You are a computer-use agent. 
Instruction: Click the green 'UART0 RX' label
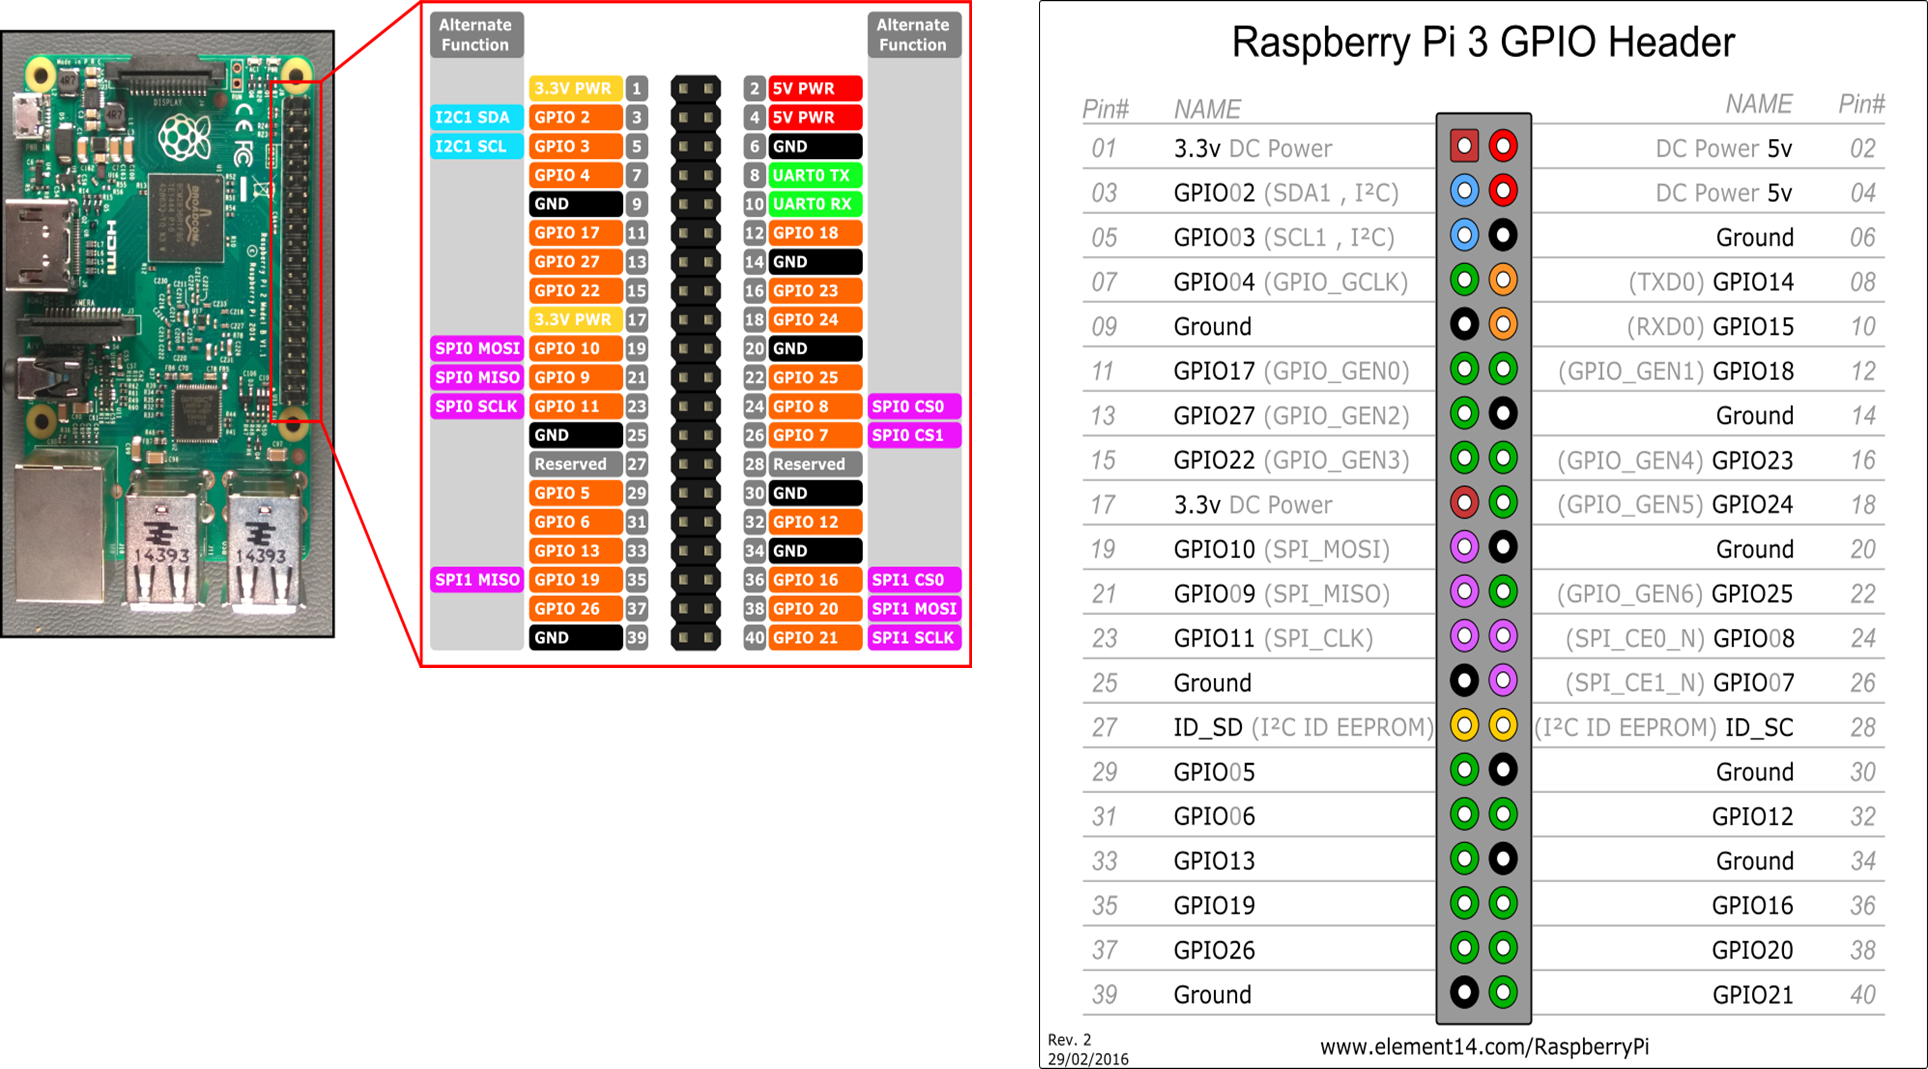[x=815, y=204]
